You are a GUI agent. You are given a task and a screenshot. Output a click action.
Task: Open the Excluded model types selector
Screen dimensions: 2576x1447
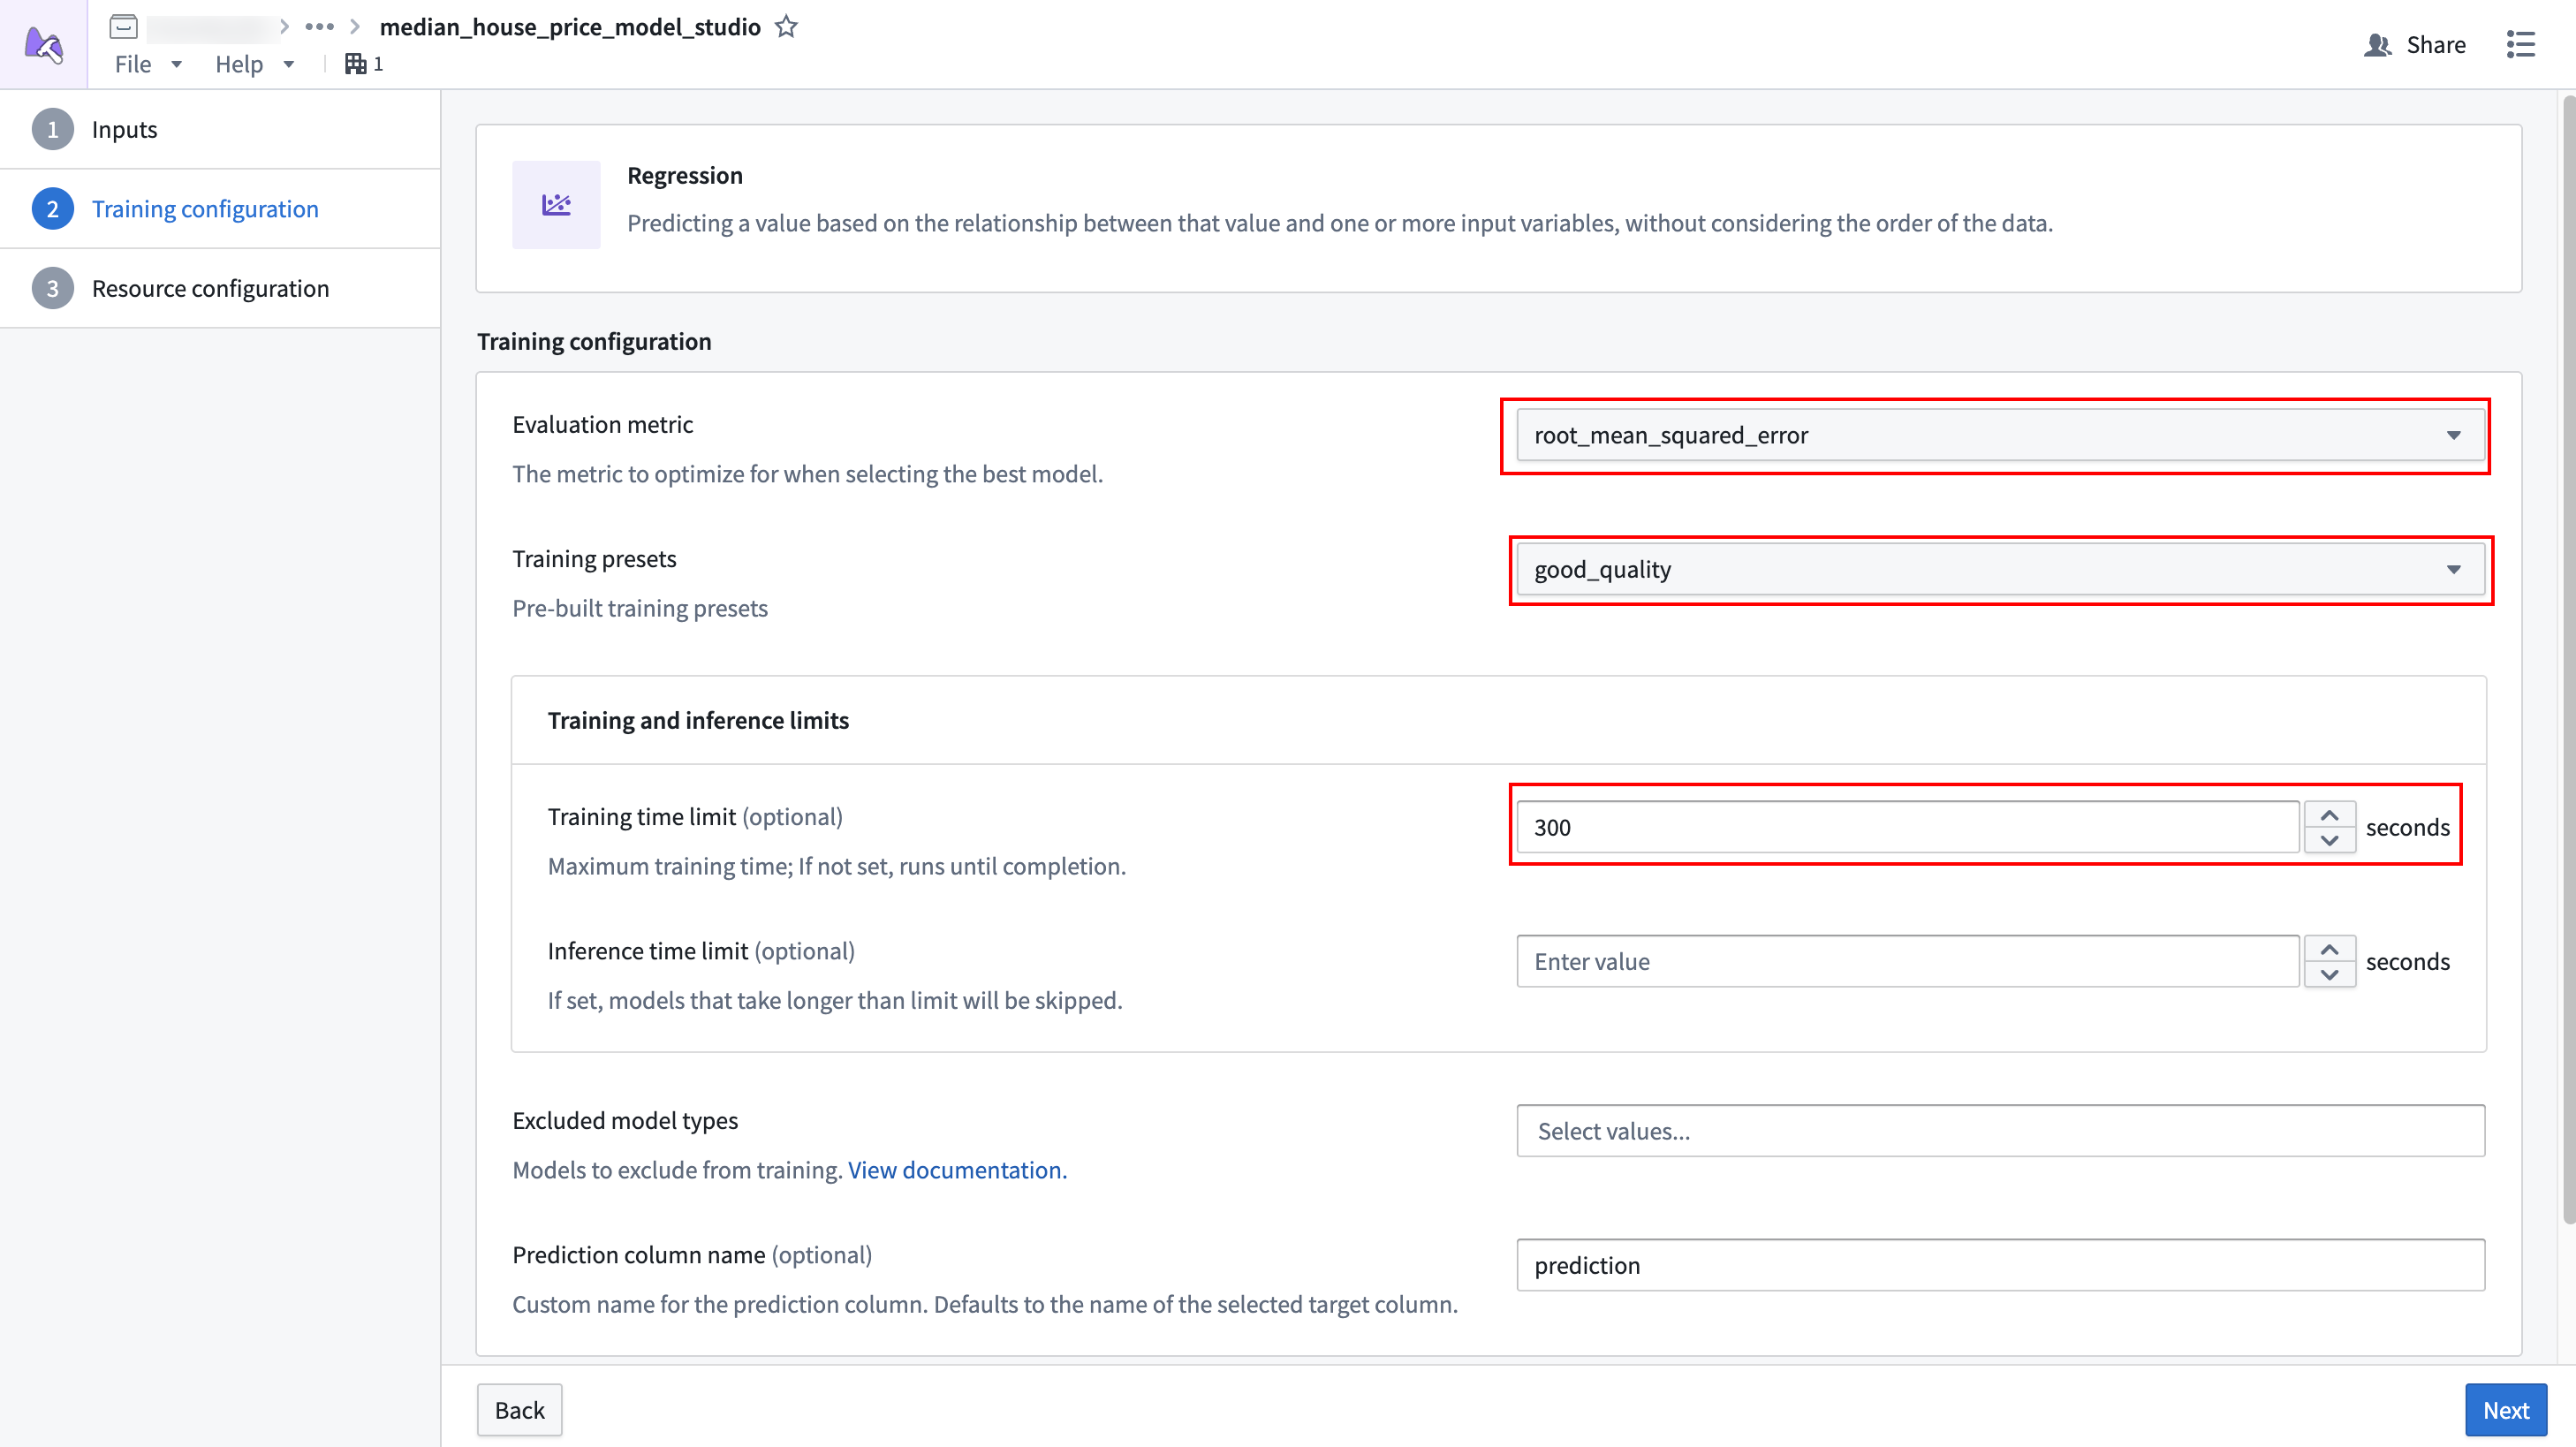(x=2000, y=1131)
